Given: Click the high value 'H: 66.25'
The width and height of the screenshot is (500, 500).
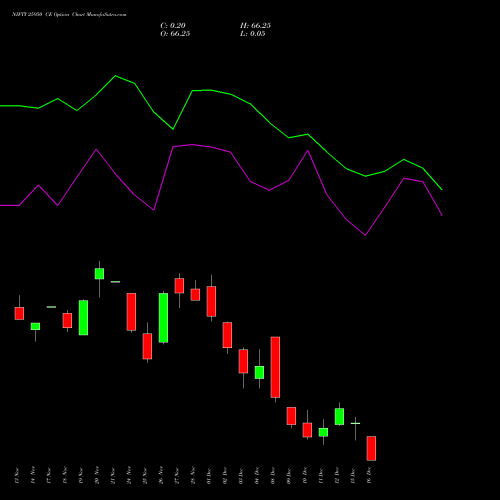Looking at the screenshot, I should point(255,26).
